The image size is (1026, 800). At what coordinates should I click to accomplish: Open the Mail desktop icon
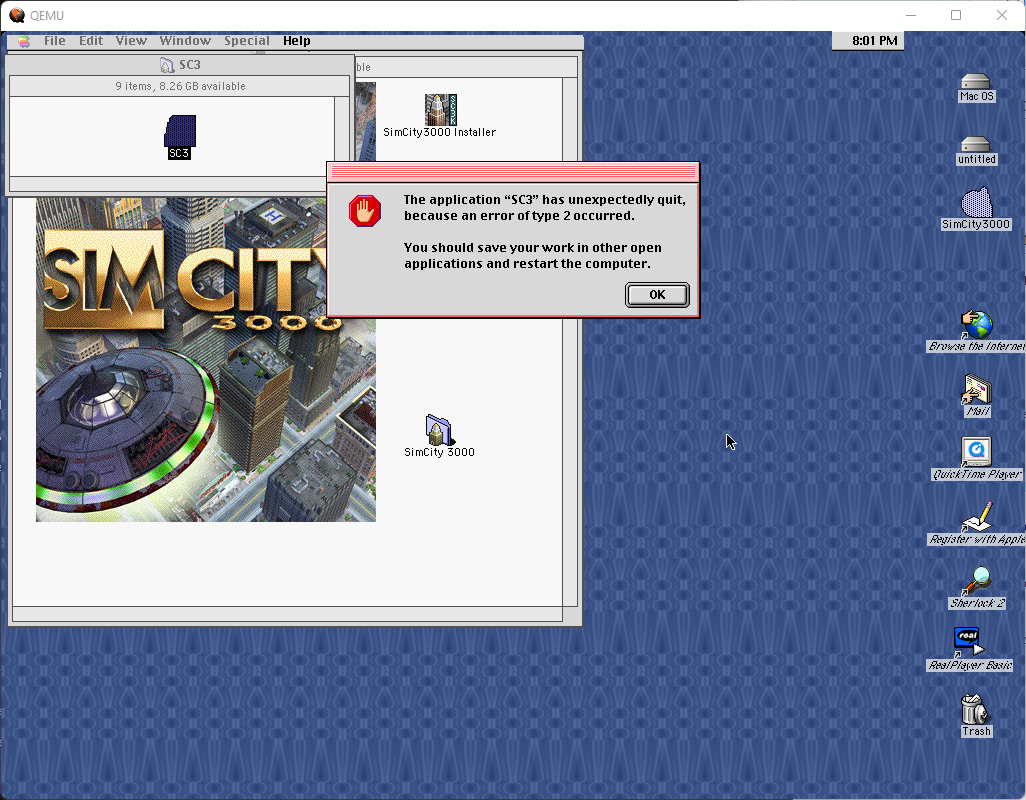[x=976, y=390]
